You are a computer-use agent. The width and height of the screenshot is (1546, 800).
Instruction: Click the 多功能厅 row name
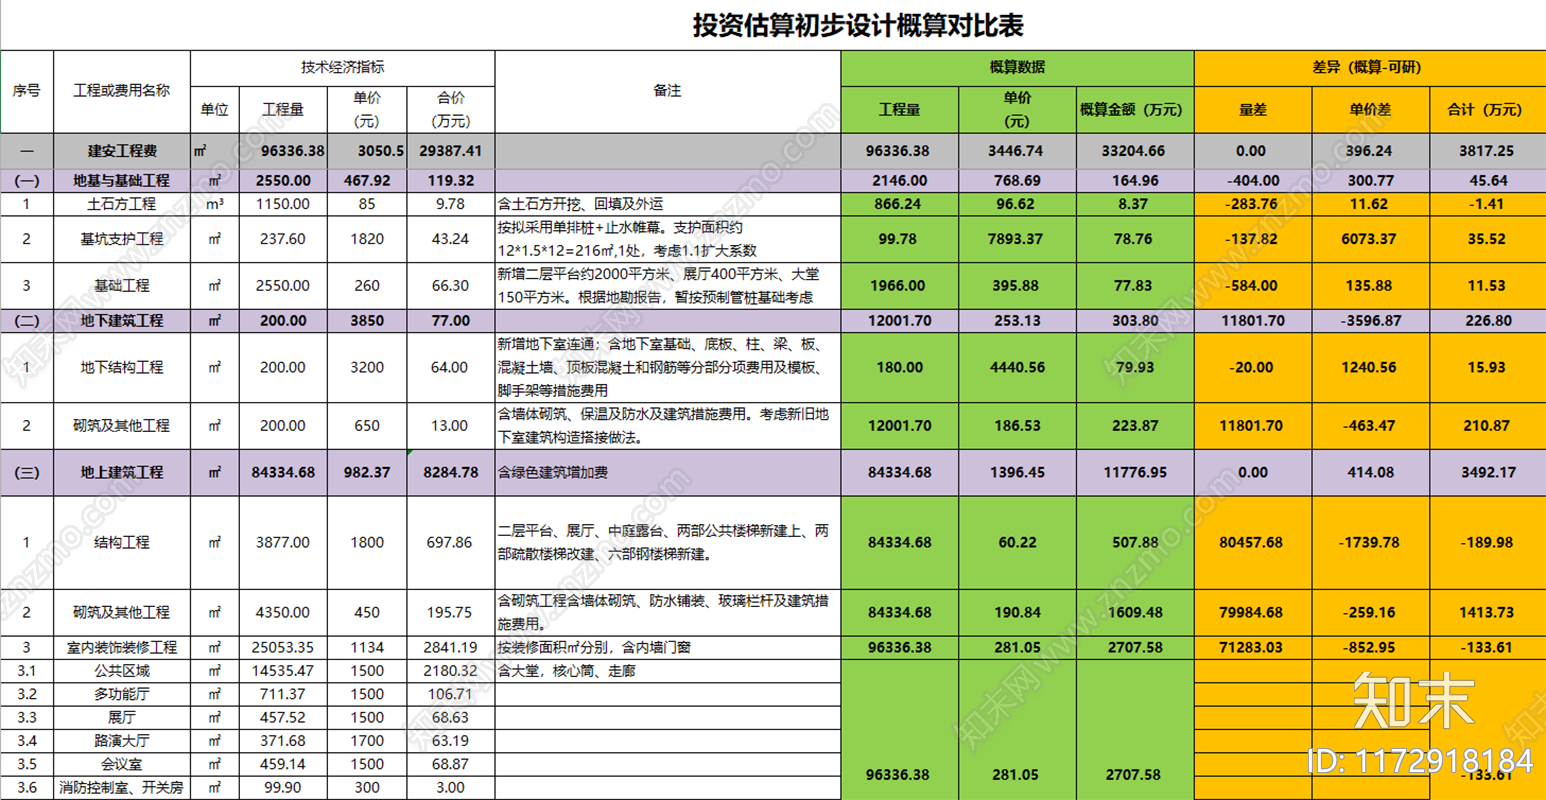[122, 694]
